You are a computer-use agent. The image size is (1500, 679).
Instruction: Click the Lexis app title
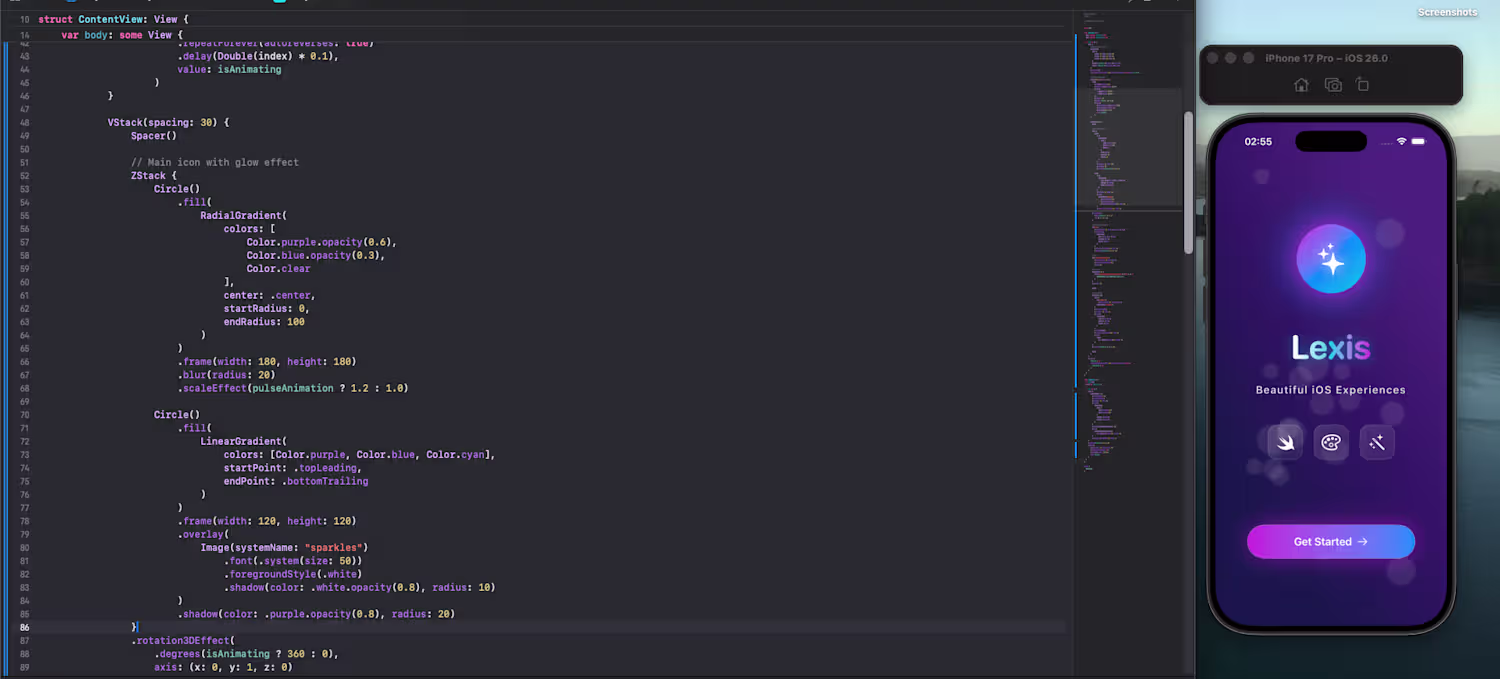pos(1331,348)
